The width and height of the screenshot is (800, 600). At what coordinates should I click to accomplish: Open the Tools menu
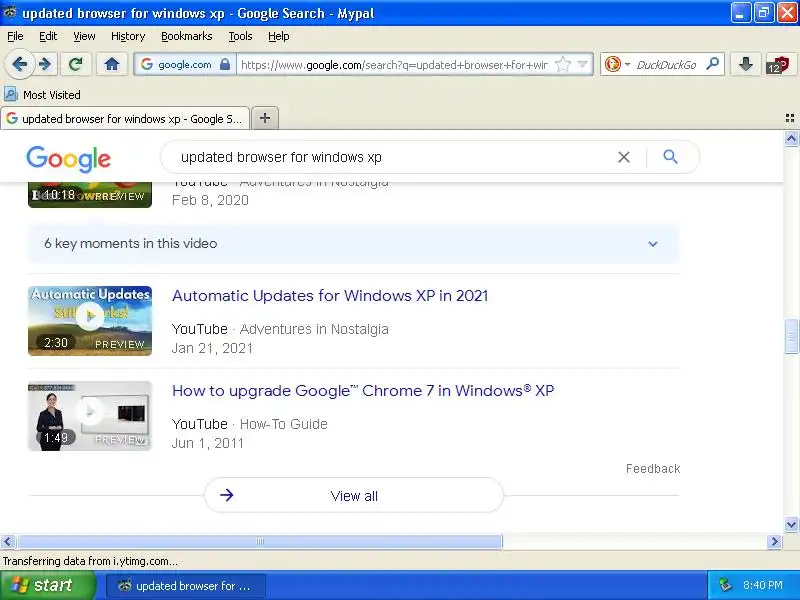[x=240, y=36]
